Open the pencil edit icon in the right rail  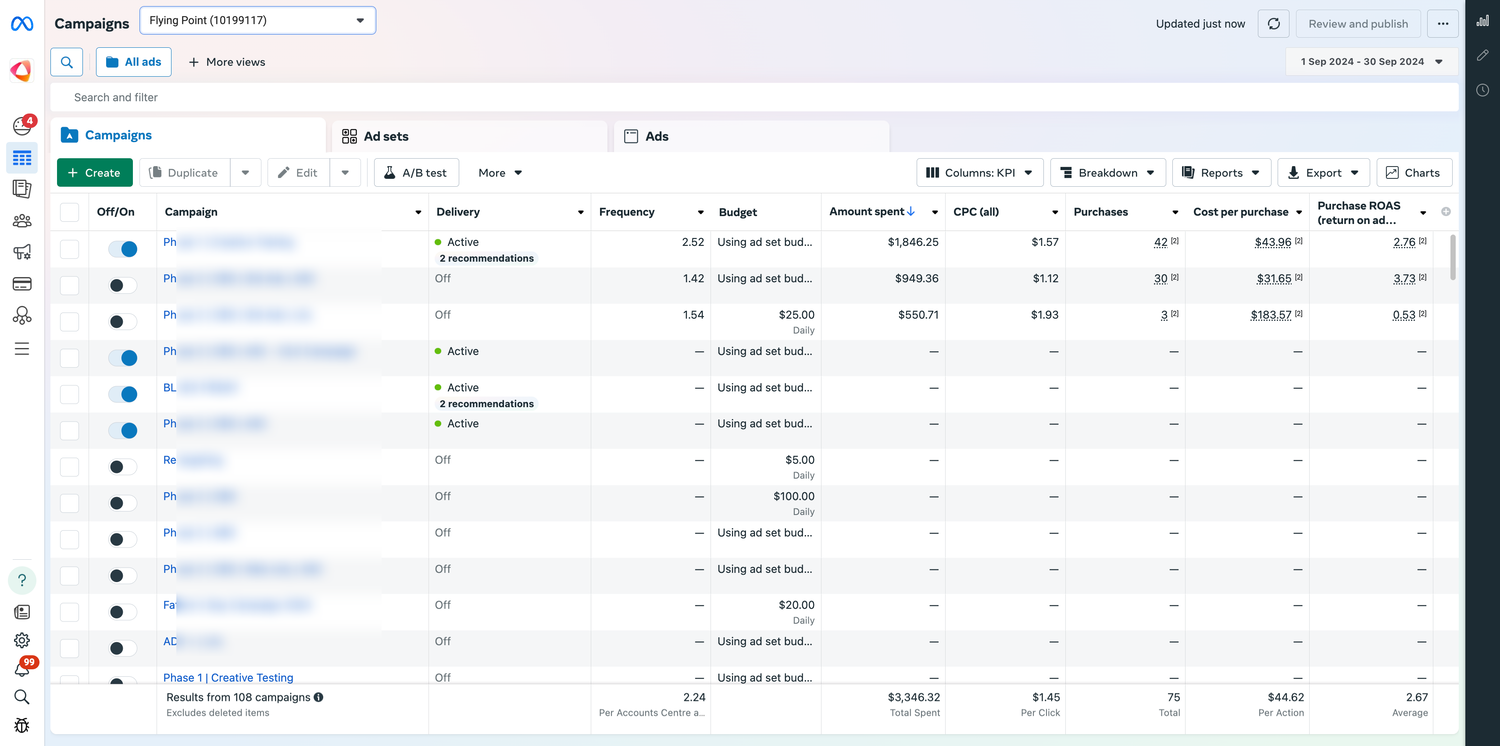pyautogui.click(x=1483, y=56)
